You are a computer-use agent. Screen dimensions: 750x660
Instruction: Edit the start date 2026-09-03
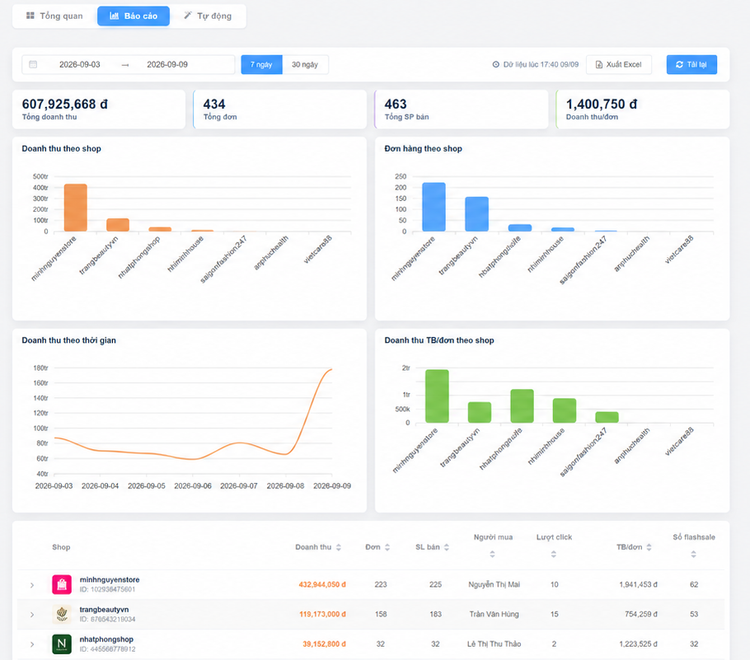point(80,65)
